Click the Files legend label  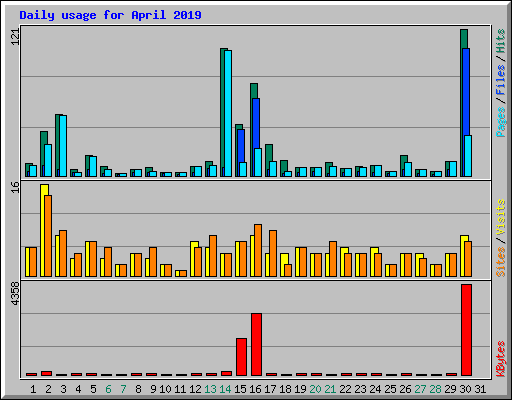coord(500,79)
